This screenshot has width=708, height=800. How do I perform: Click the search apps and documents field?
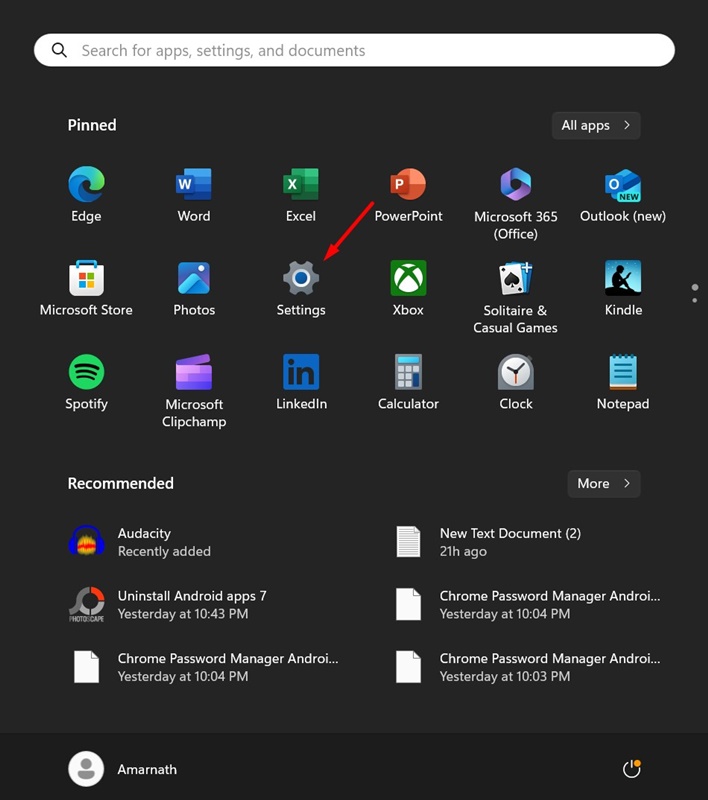pyautogui.click(x=355, y=50)
